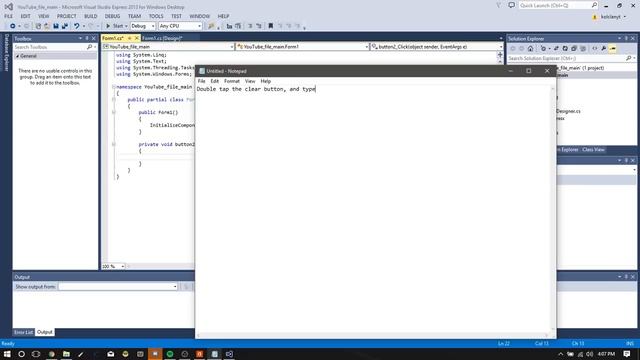640x360 pixels.
Task: Click View Code icon in Solution Explorer
Action: [x=595, y=49]
